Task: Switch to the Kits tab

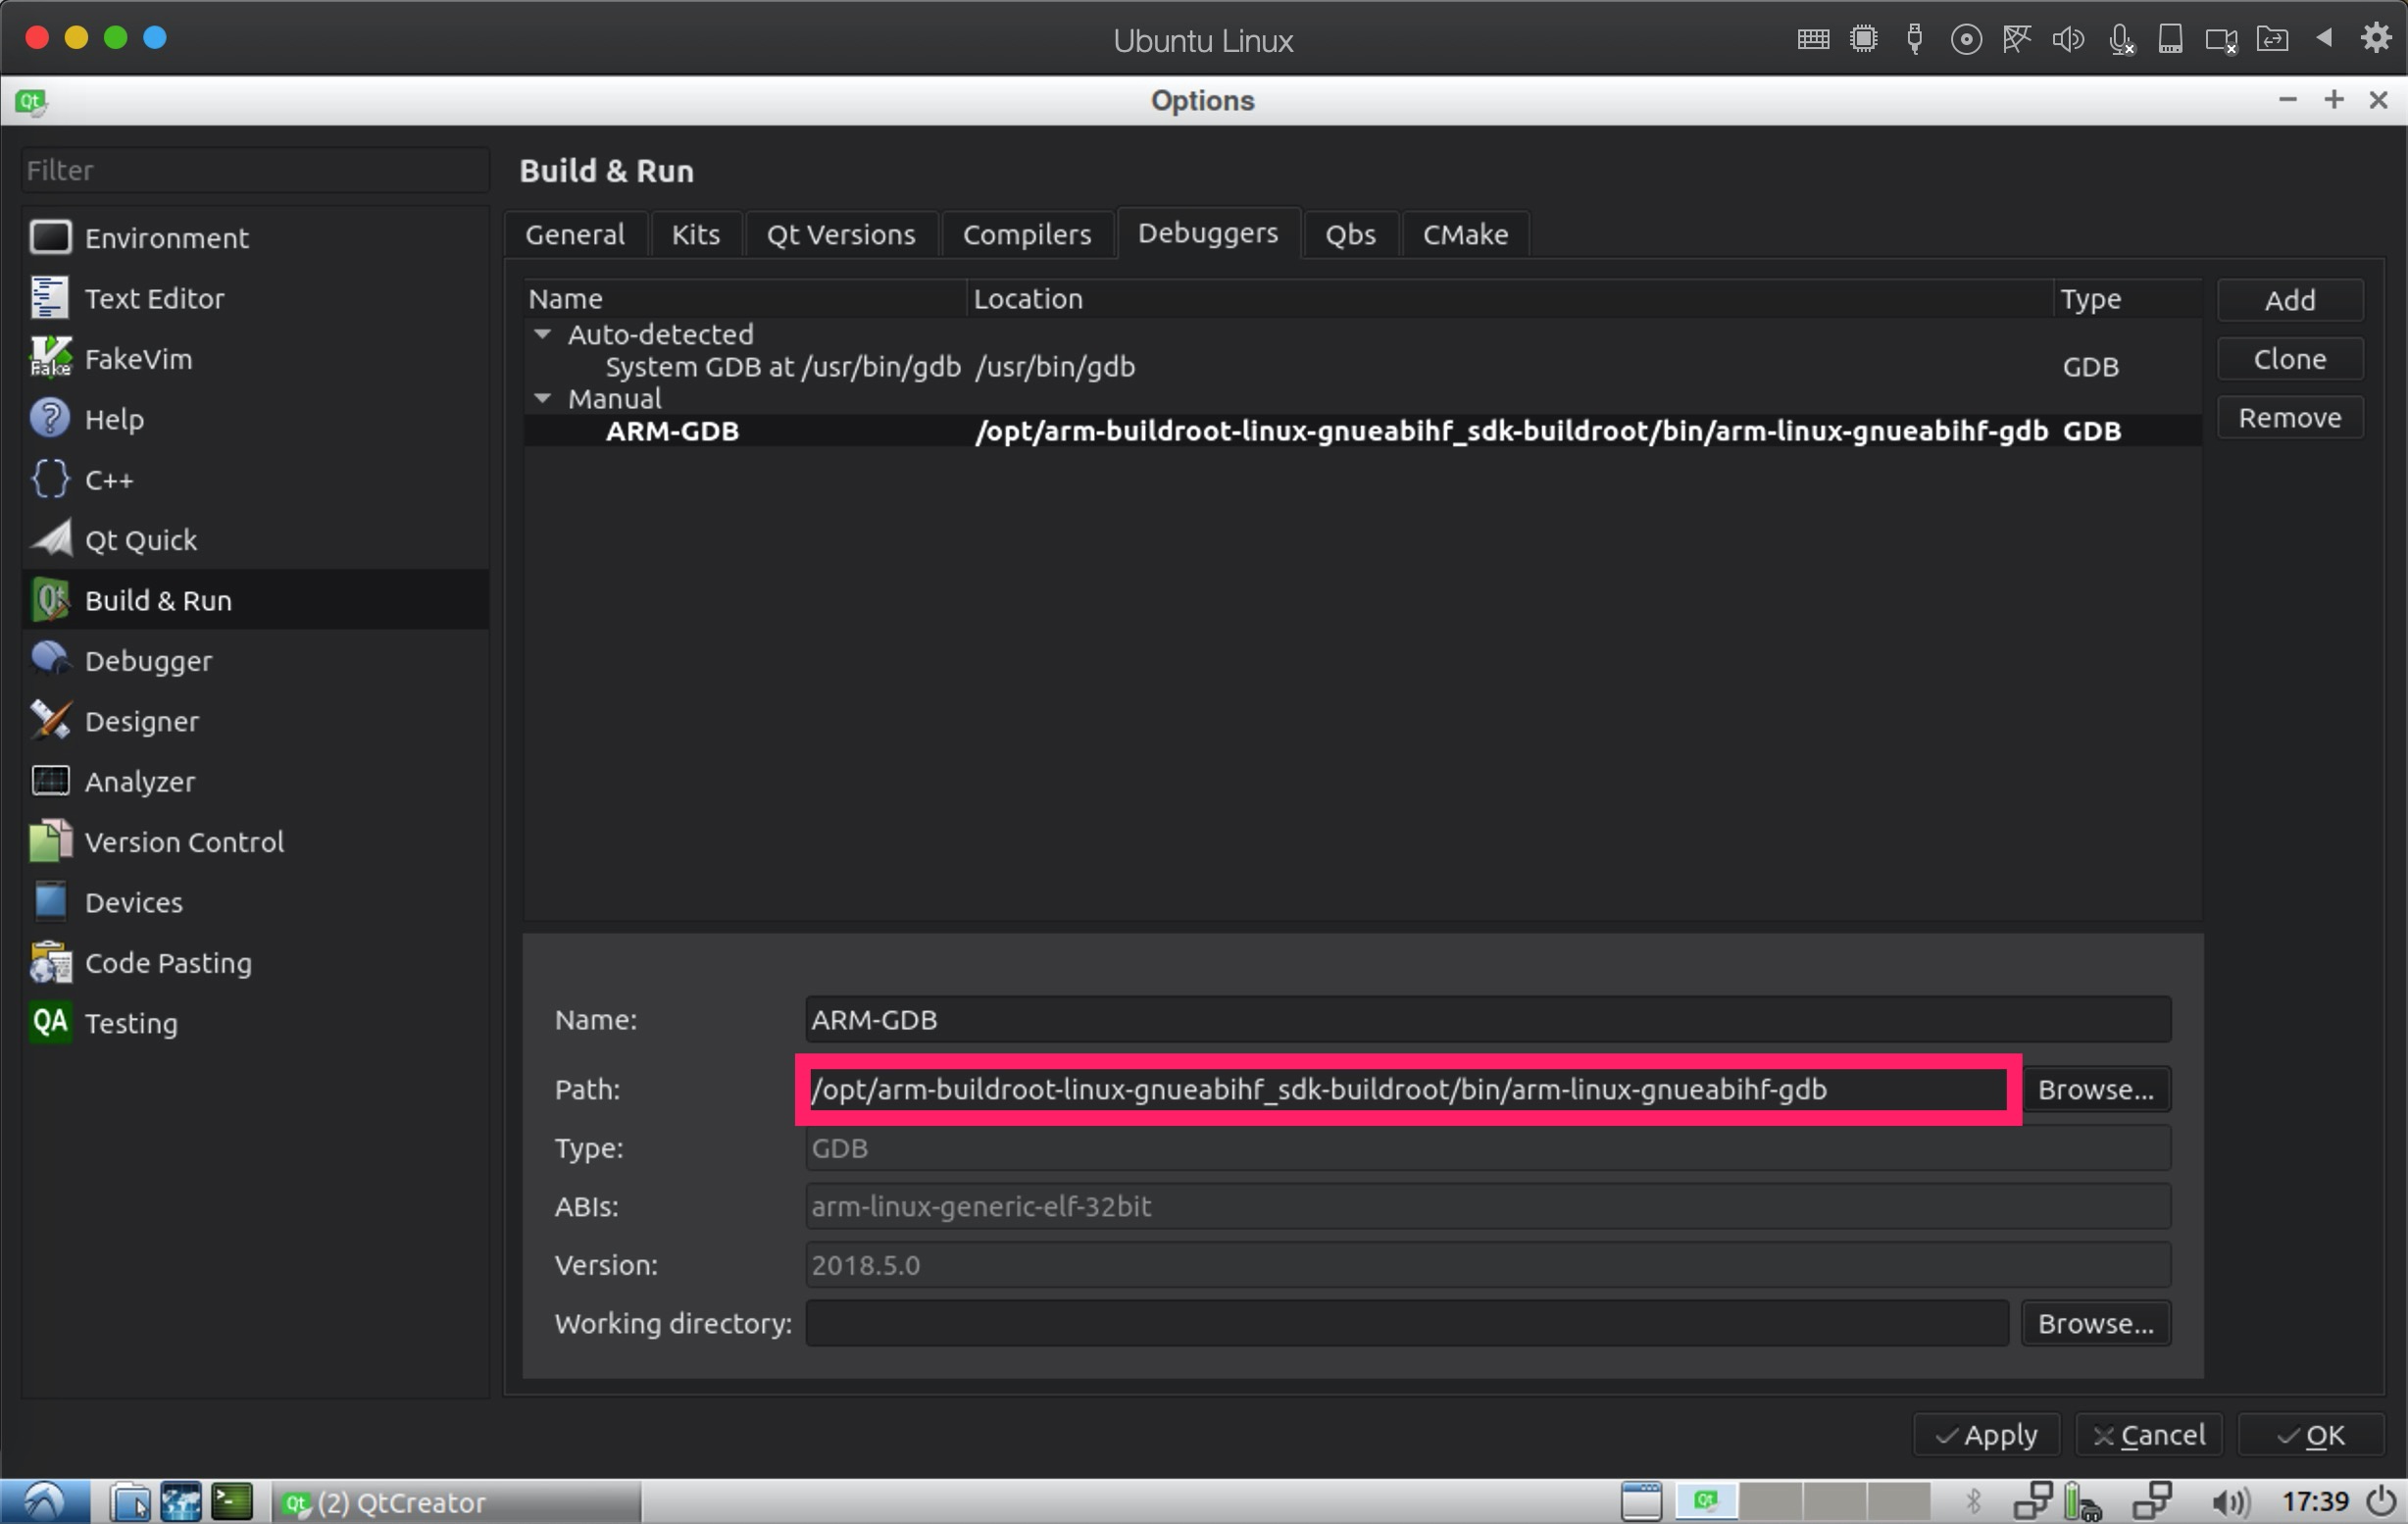Action: click(696, 234)
